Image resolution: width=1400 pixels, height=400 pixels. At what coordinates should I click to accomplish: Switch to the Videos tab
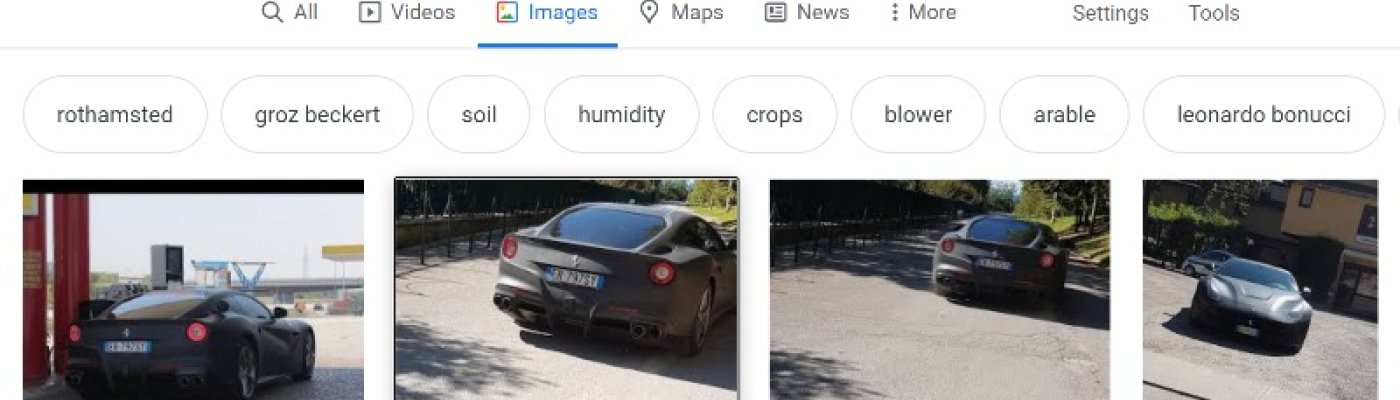coord(407,13)
